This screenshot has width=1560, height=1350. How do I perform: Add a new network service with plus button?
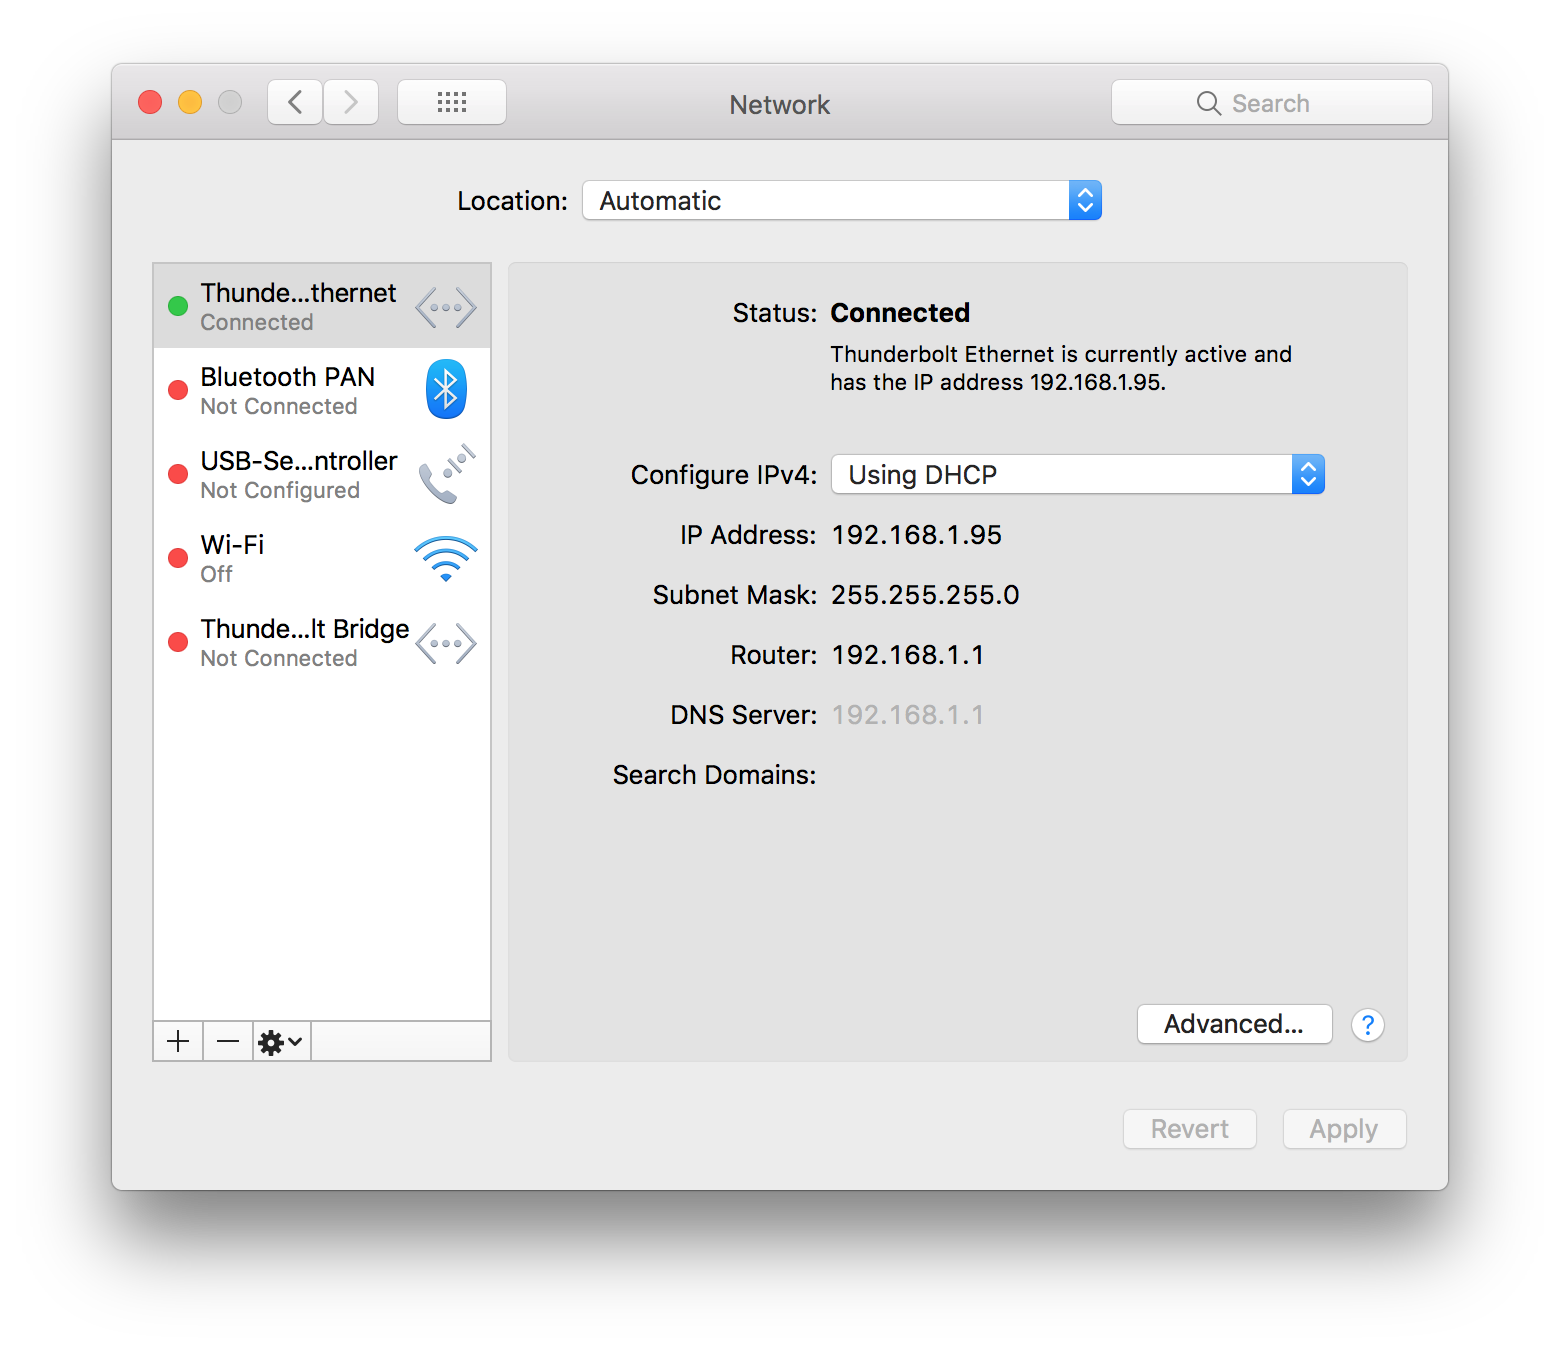[x=178, y=1041]
